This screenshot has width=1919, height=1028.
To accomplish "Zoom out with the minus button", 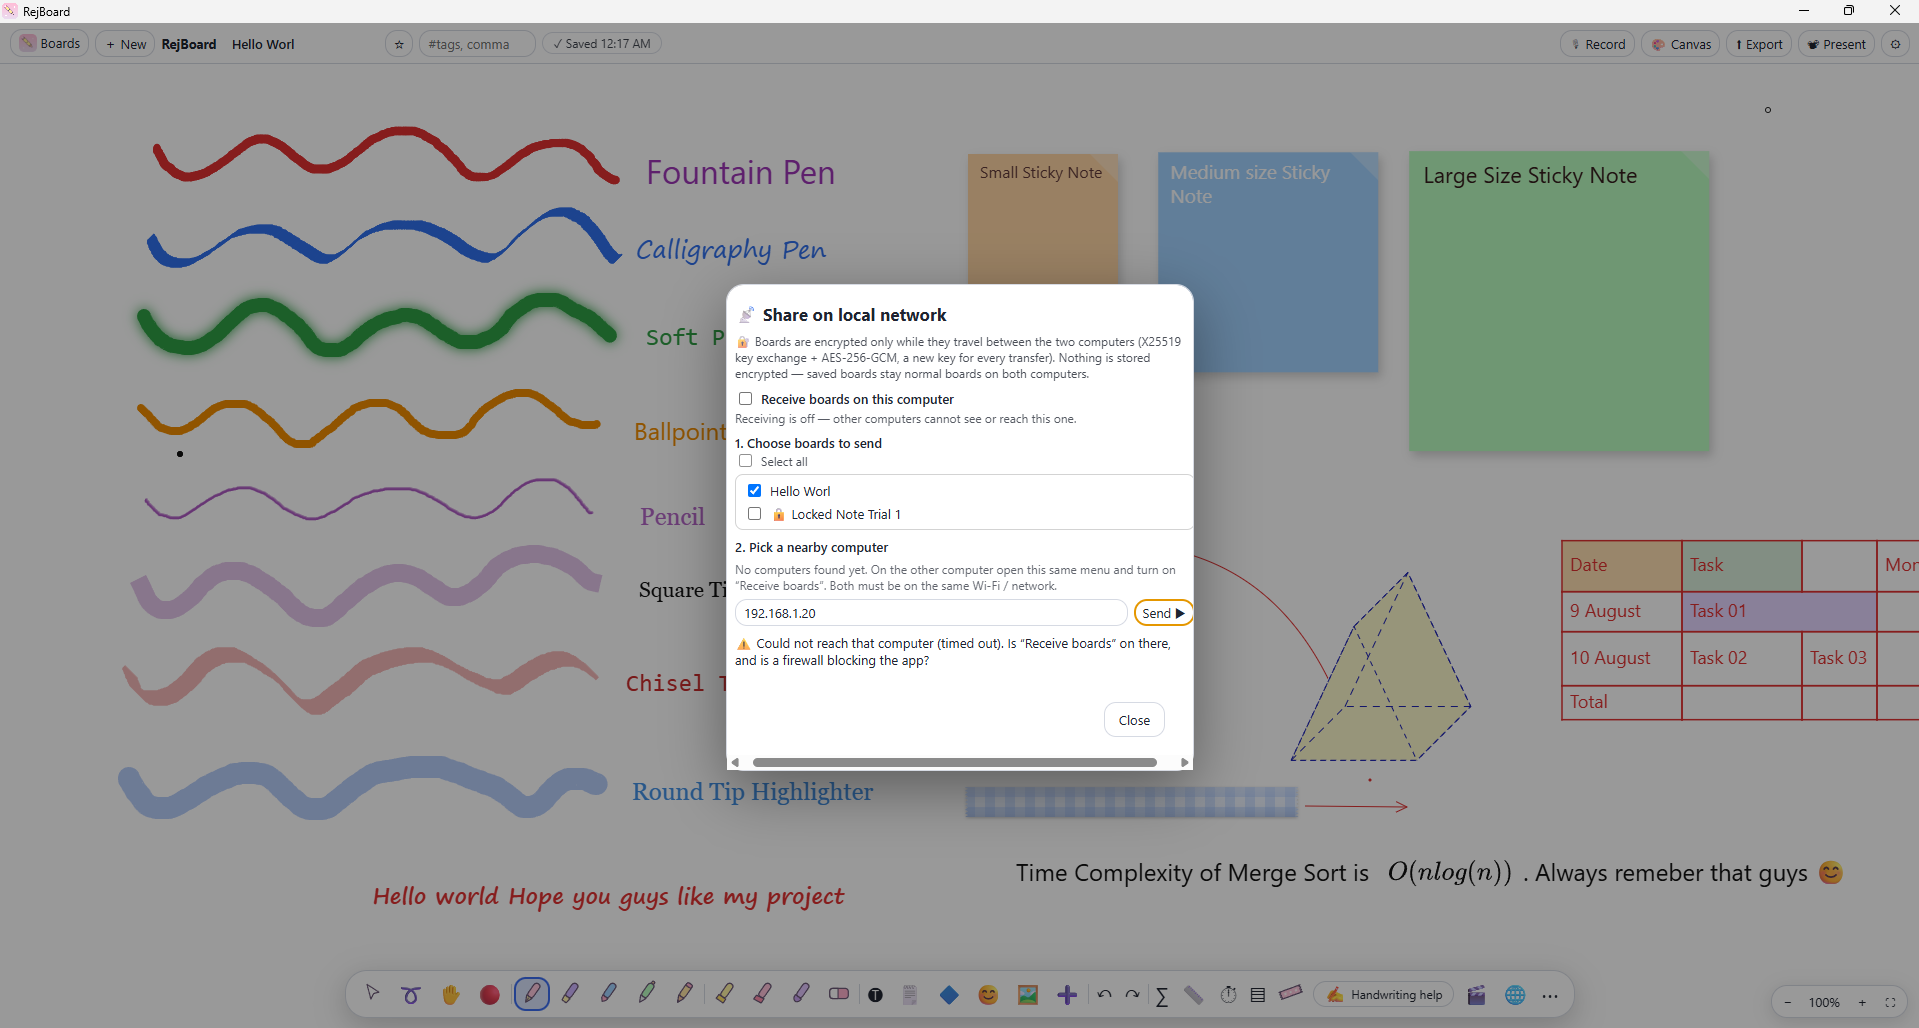I will coord(1788,1002).
